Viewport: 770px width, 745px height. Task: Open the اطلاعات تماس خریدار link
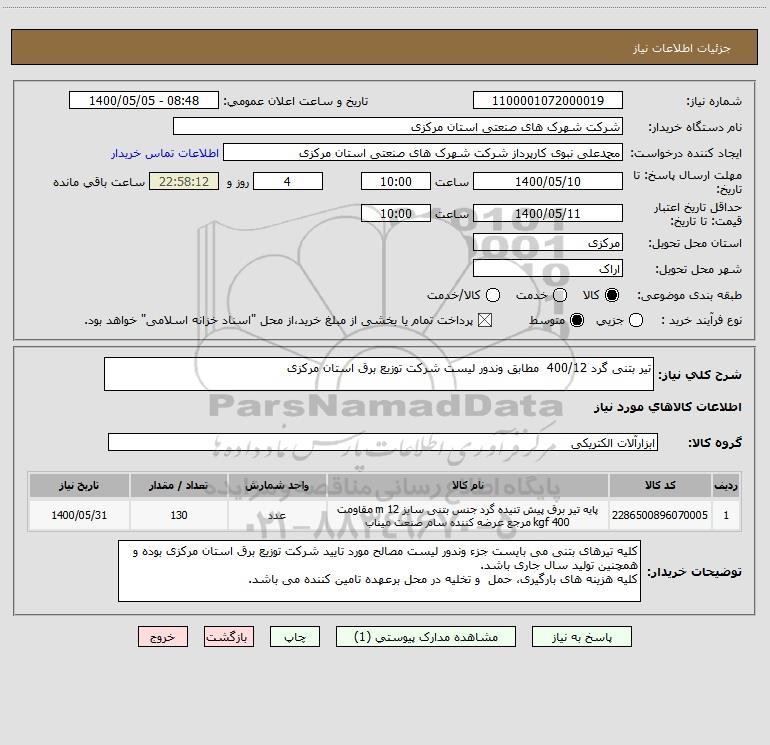coord(165,153)
